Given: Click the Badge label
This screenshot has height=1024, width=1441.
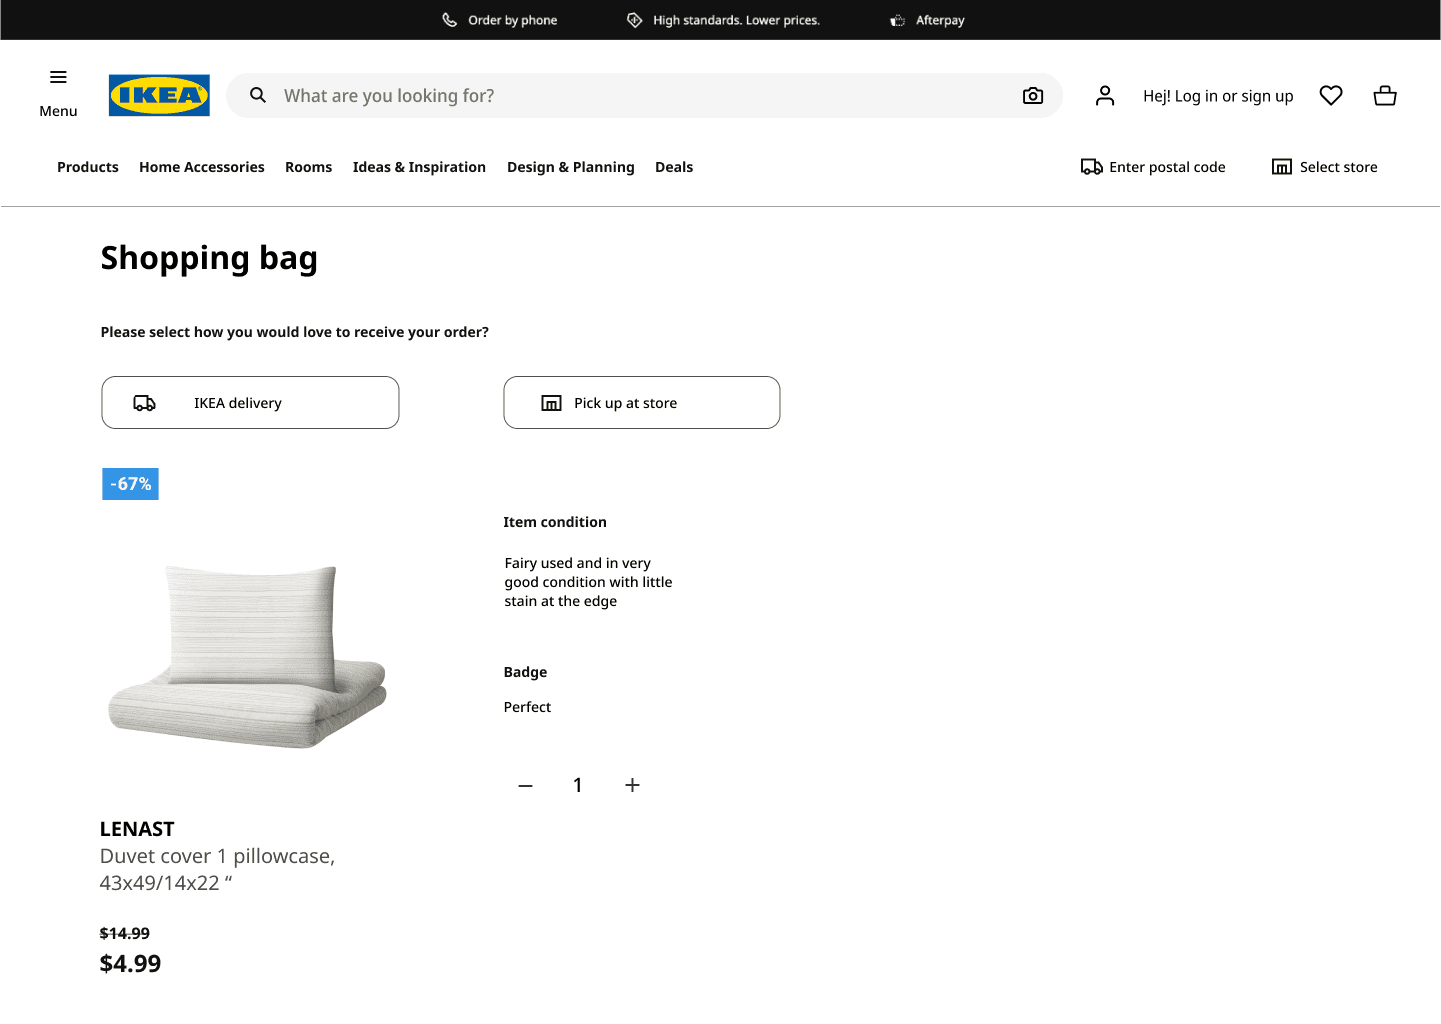Looking at the screenshot, I should 526,672.
